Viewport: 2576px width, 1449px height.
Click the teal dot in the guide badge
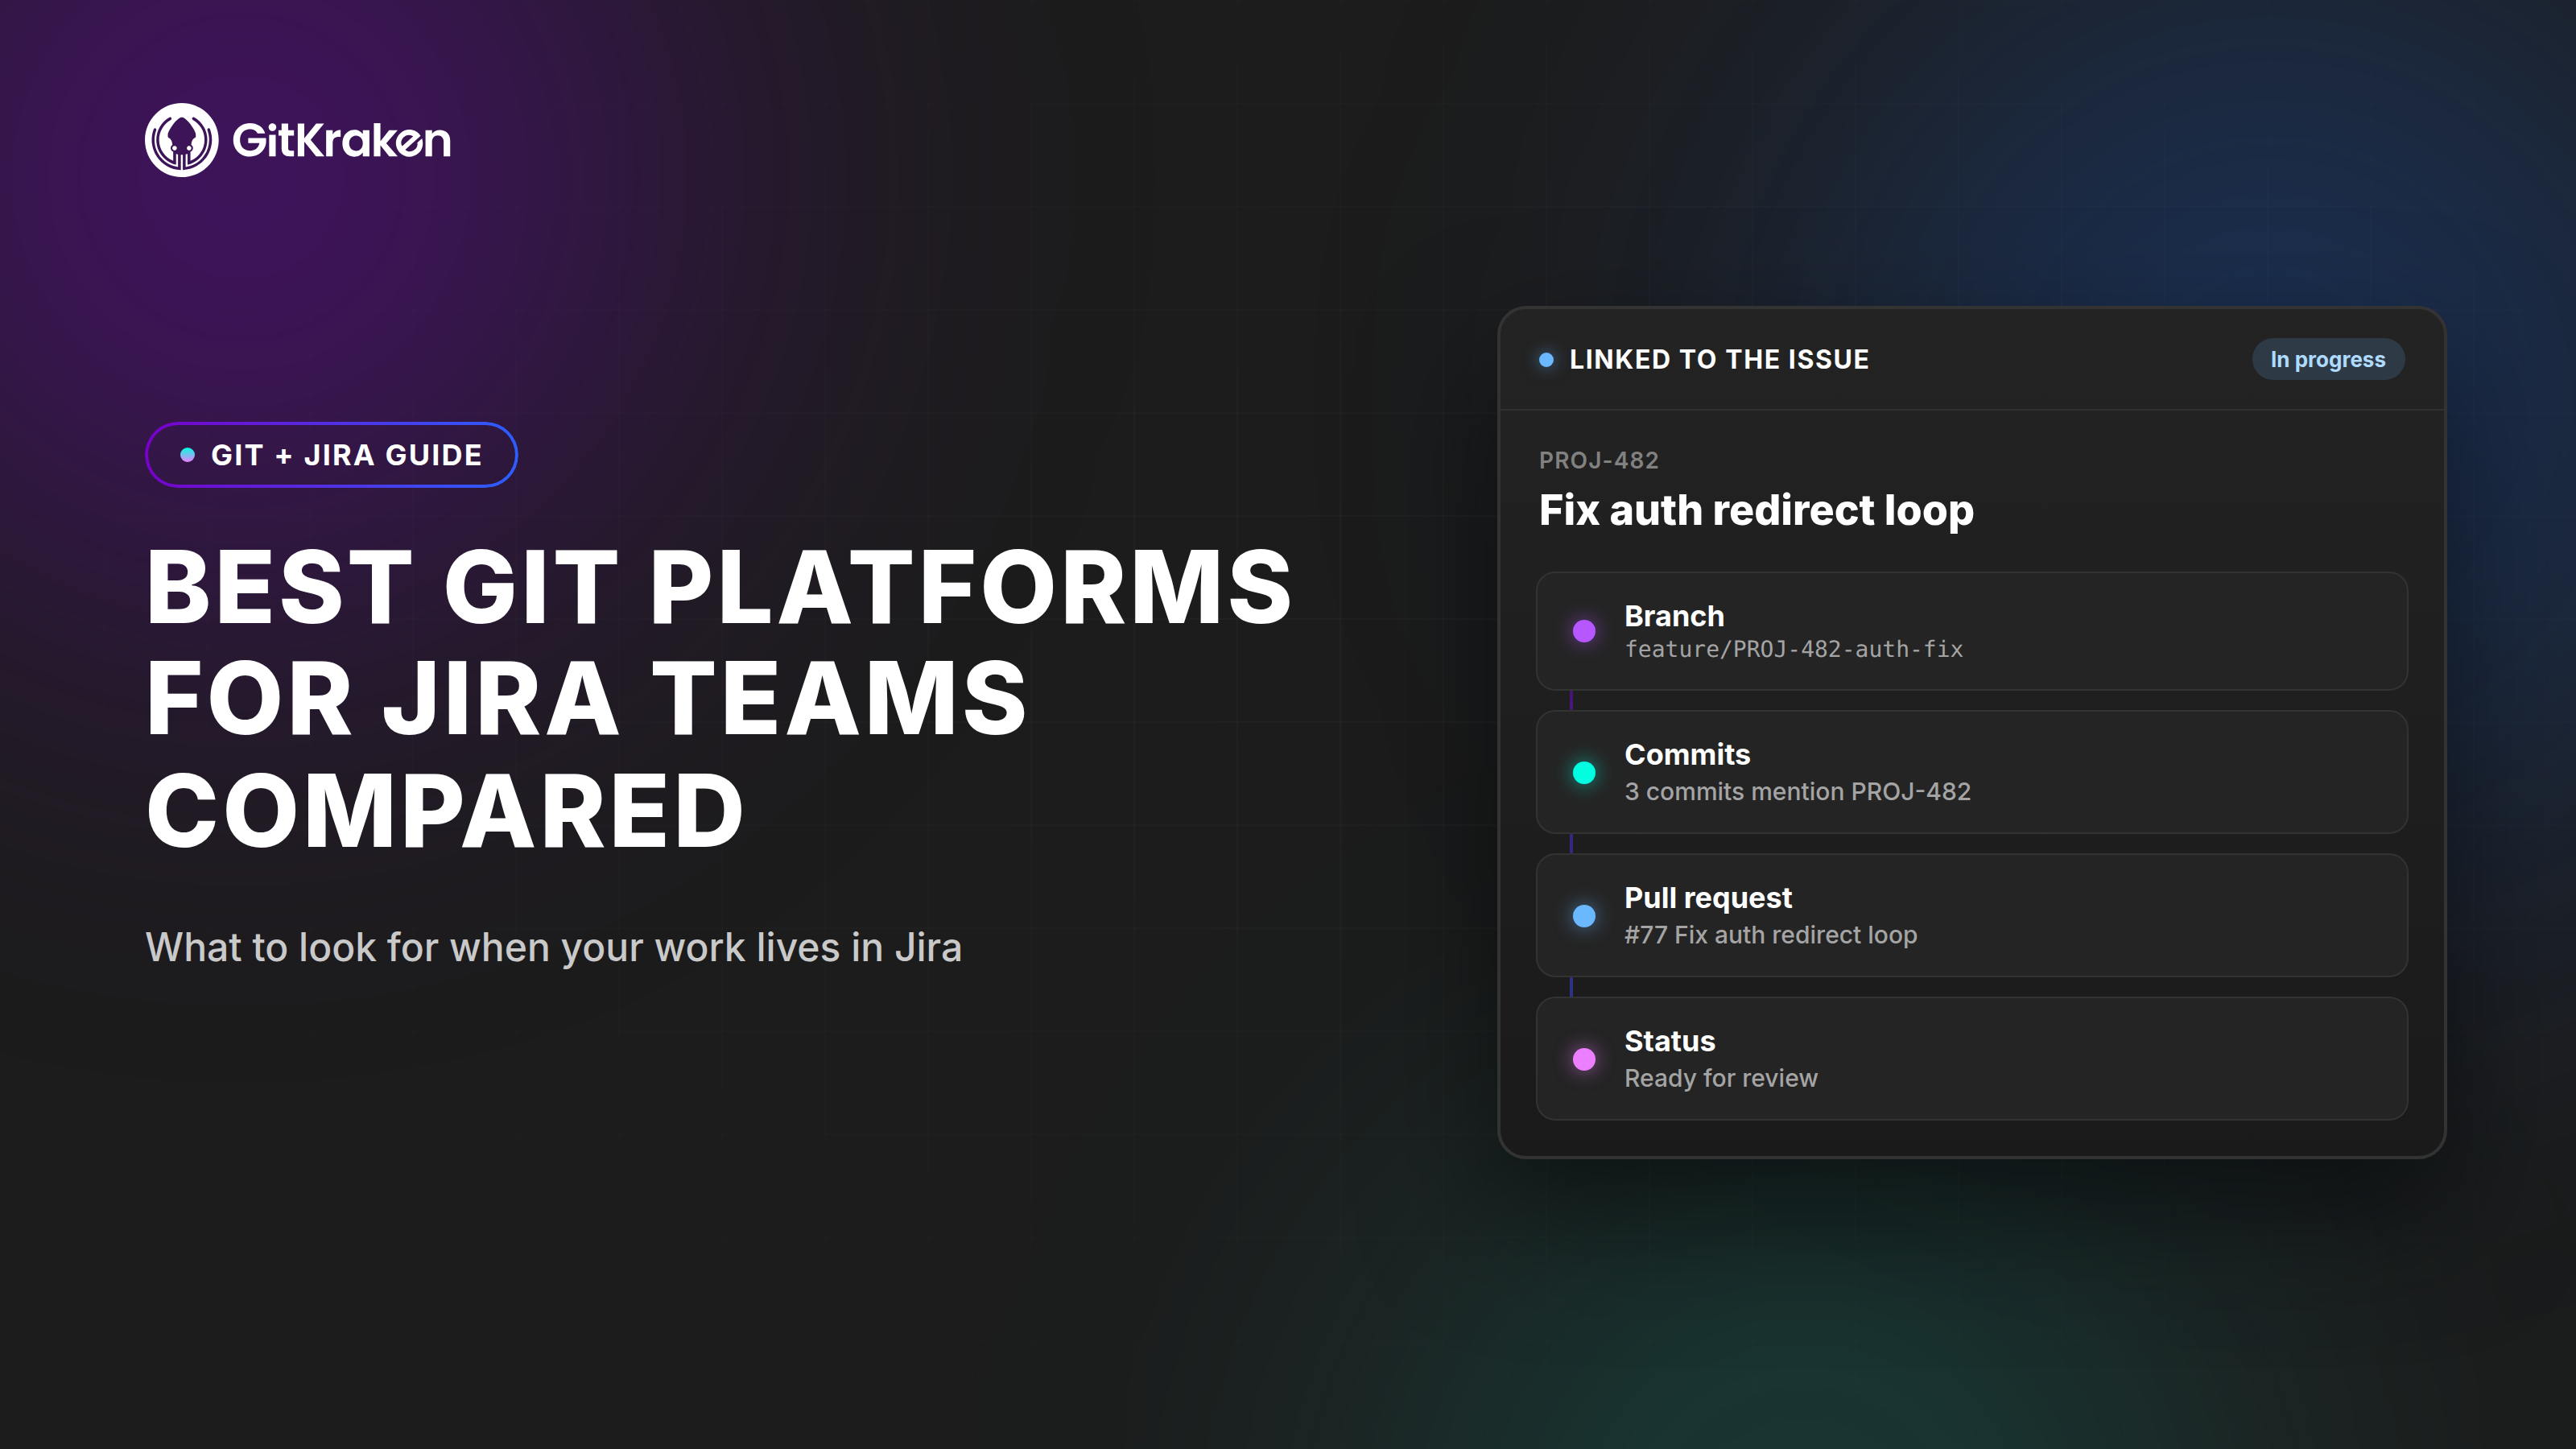[x=187, y=455]
